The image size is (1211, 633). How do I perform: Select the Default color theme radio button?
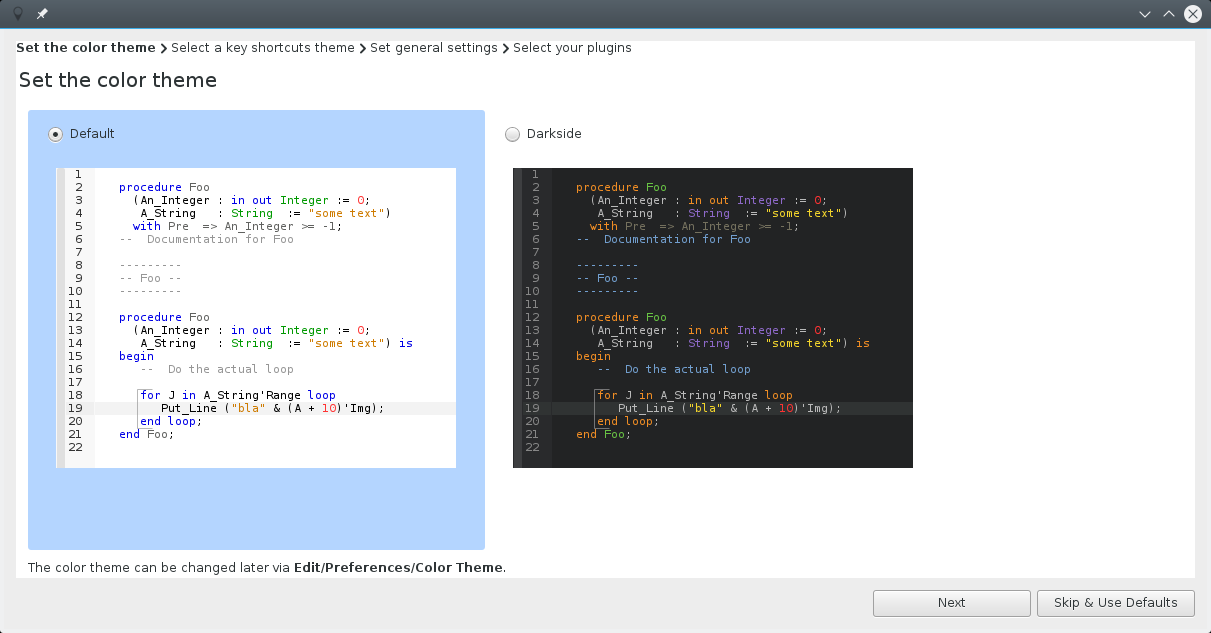[56, 134]
